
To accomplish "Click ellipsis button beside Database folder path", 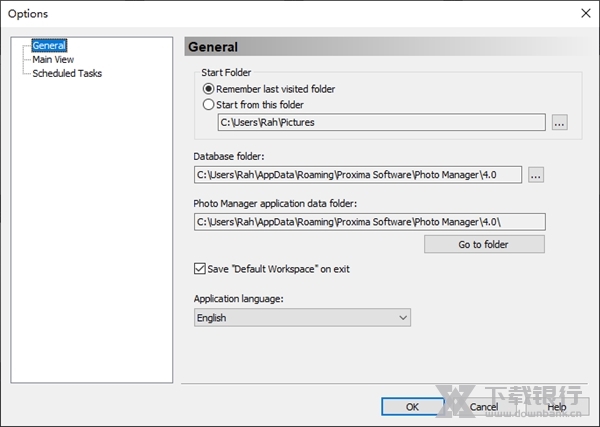I will pos(536,176).
